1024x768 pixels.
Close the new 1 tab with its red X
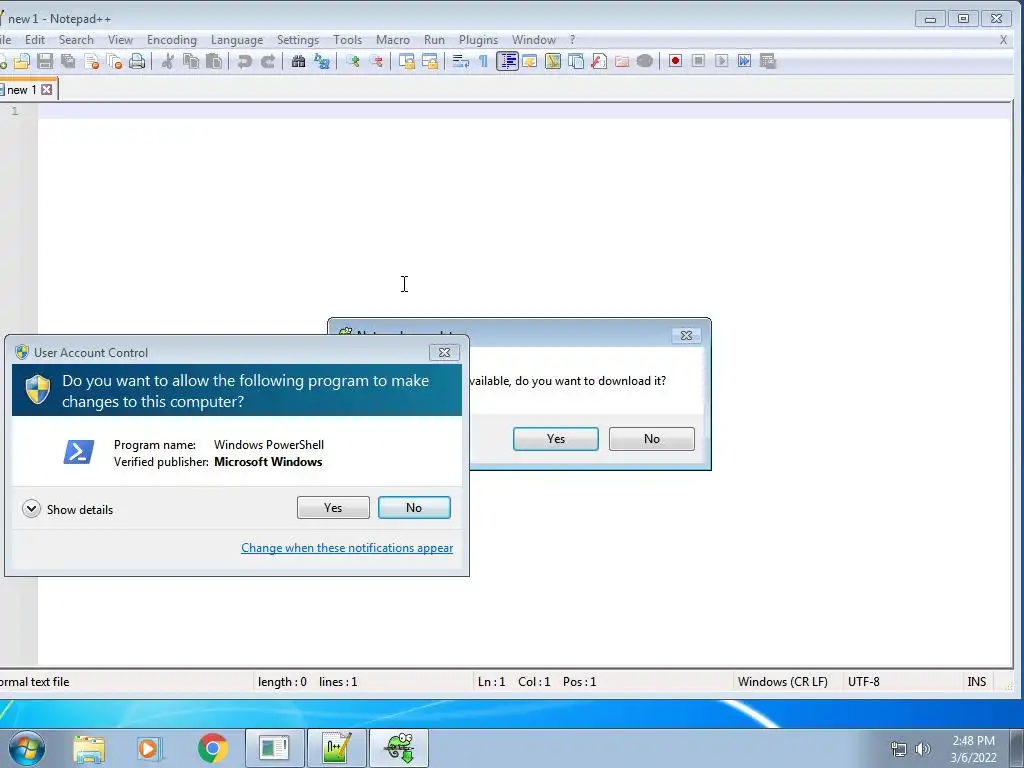tap(47, 89)
